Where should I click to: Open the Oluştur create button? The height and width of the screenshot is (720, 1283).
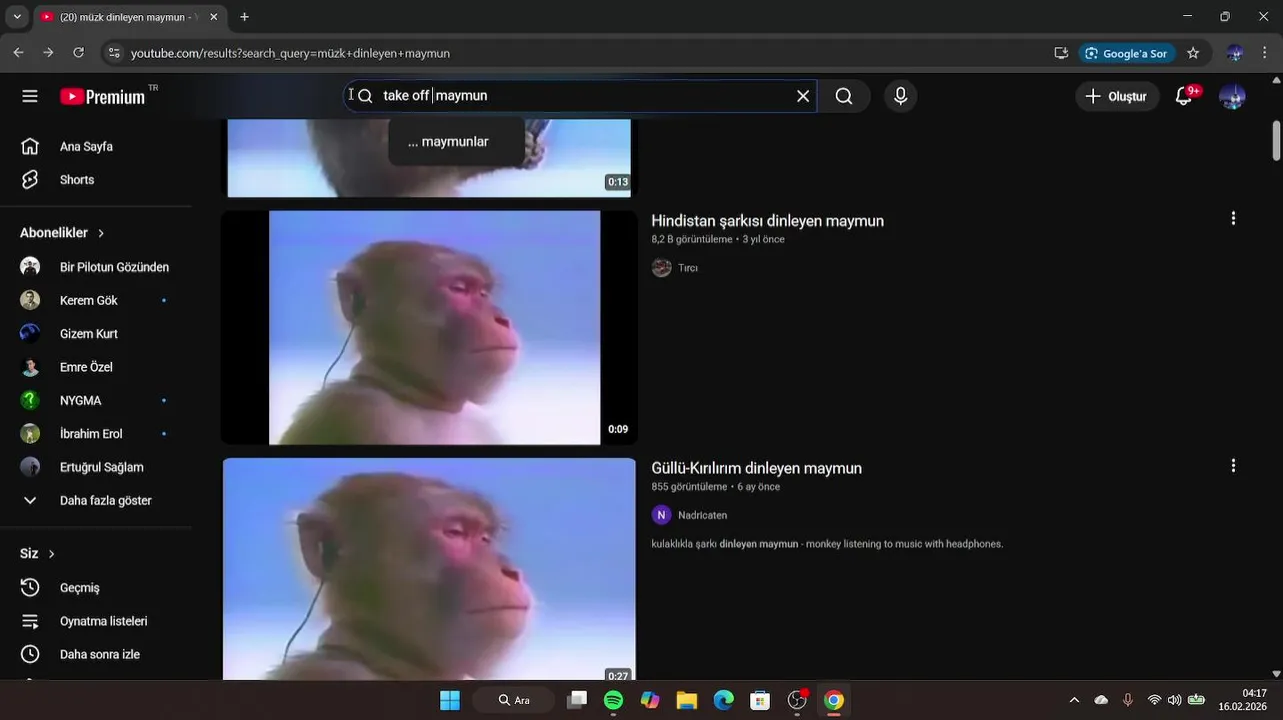pos(1117,96)
